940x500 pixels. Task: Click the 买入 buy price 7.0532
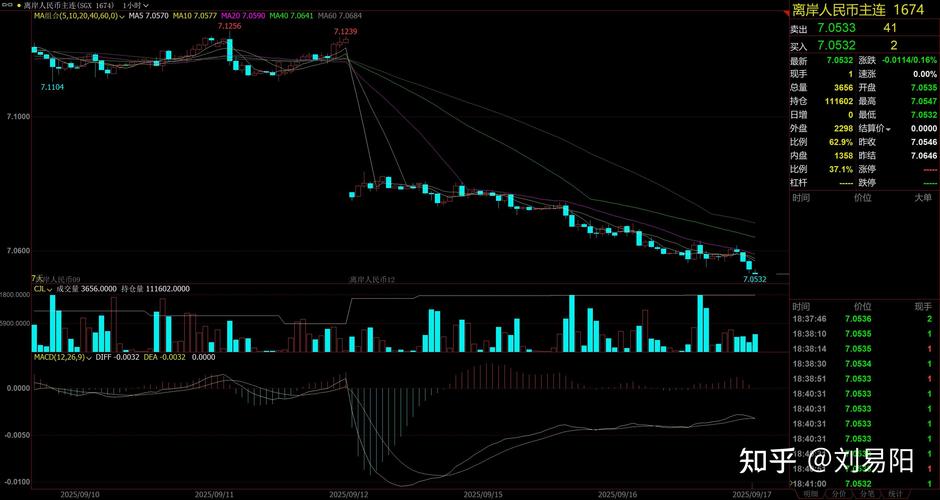coord(835,45)
